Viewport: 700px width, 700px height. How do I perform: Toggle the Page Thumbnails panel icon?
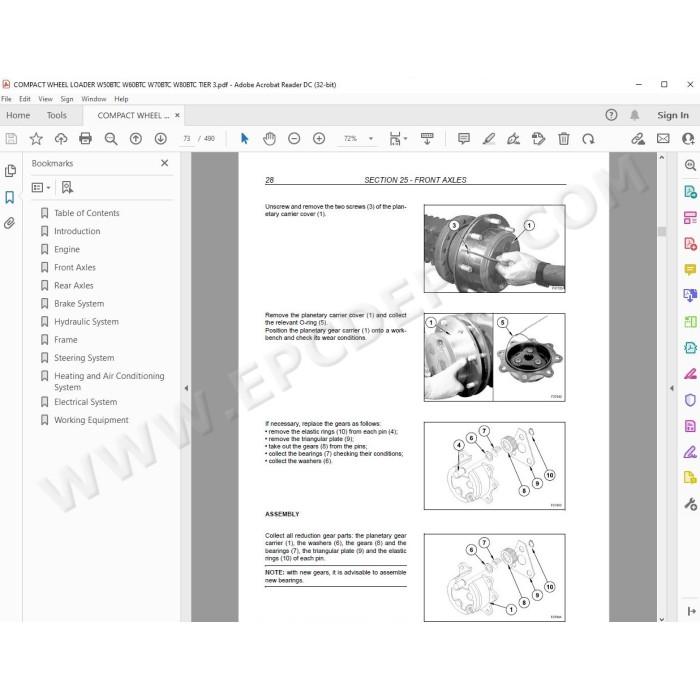[10, 171]
